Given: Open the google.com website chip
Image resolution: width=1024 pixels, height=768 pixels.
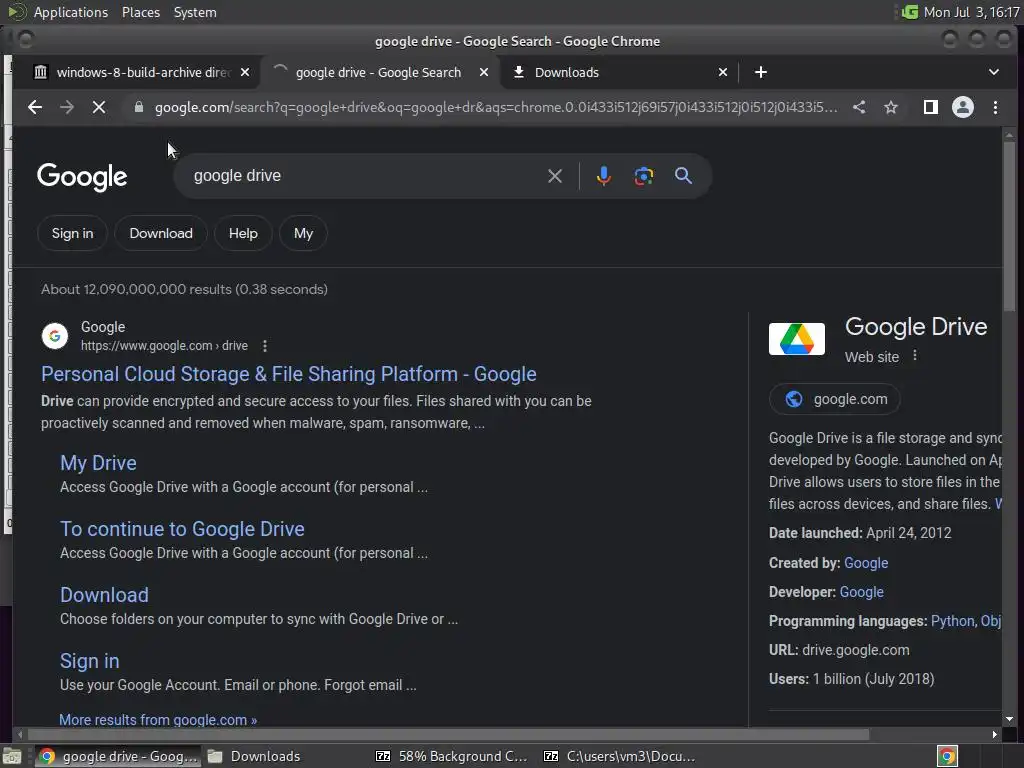Looking at the screenshot, I should (x=835, y=399).
